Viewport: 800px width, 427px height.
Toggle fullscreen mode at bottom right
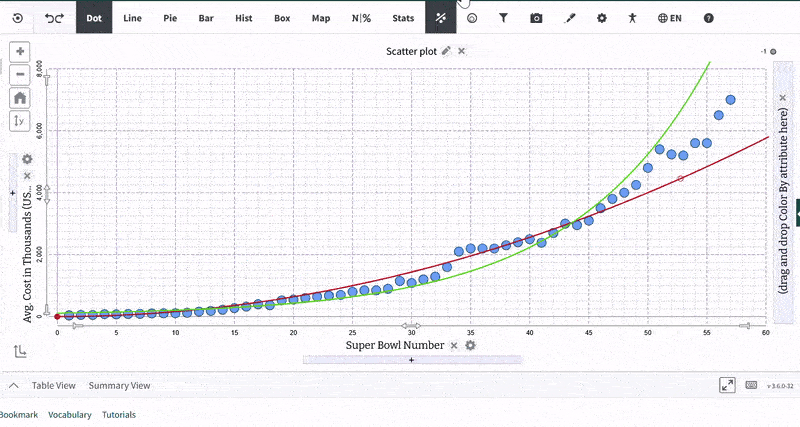tap(729, 385)
